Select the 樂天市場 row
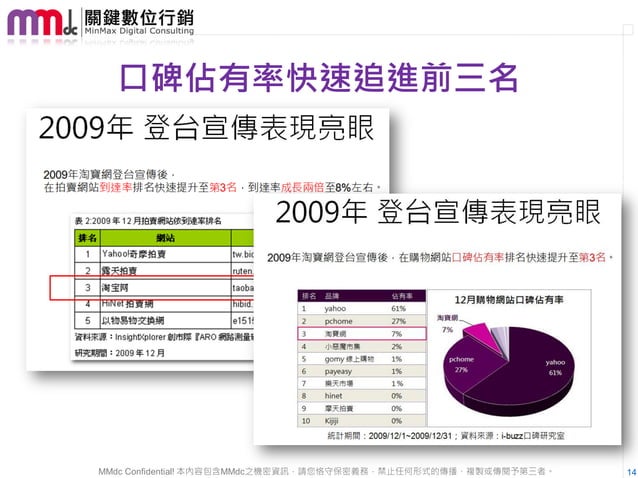 362,383
